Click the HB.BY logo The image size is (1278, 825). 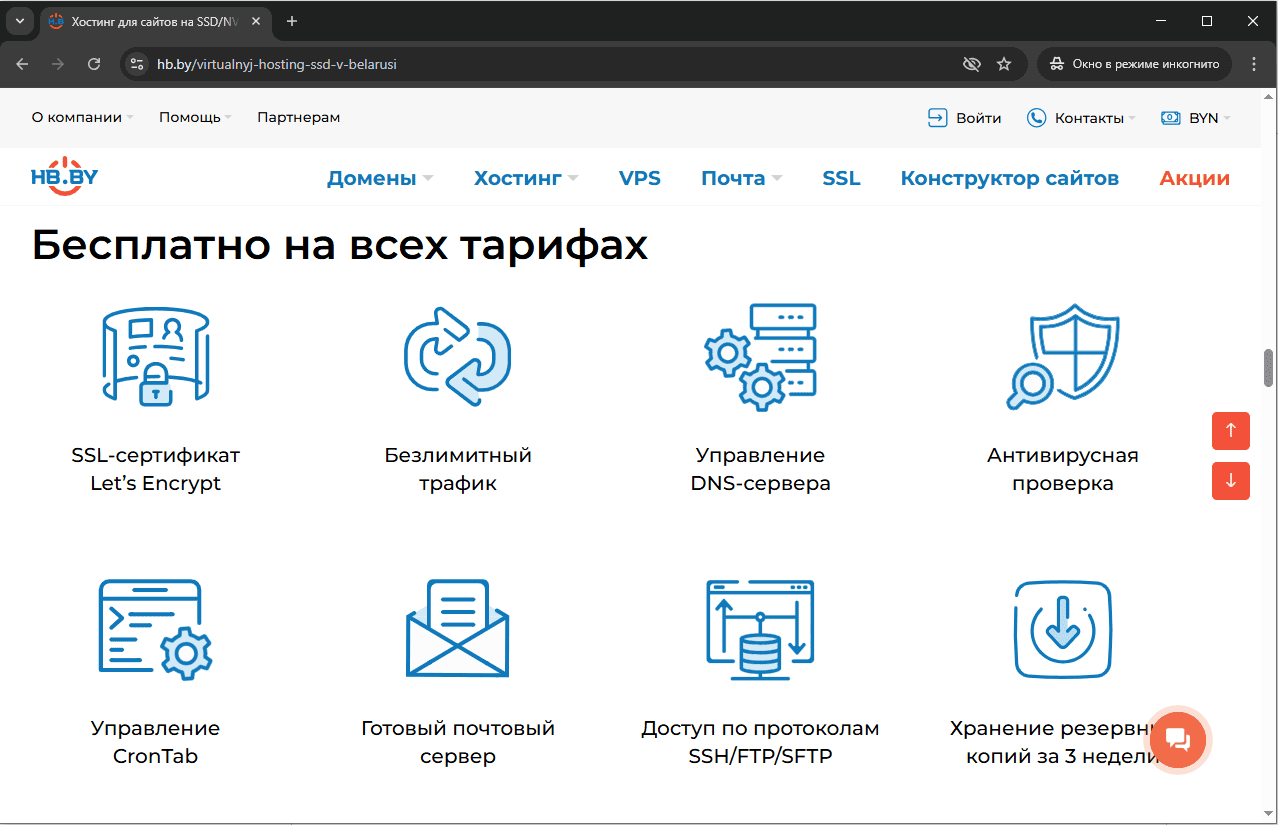(64, 176)
